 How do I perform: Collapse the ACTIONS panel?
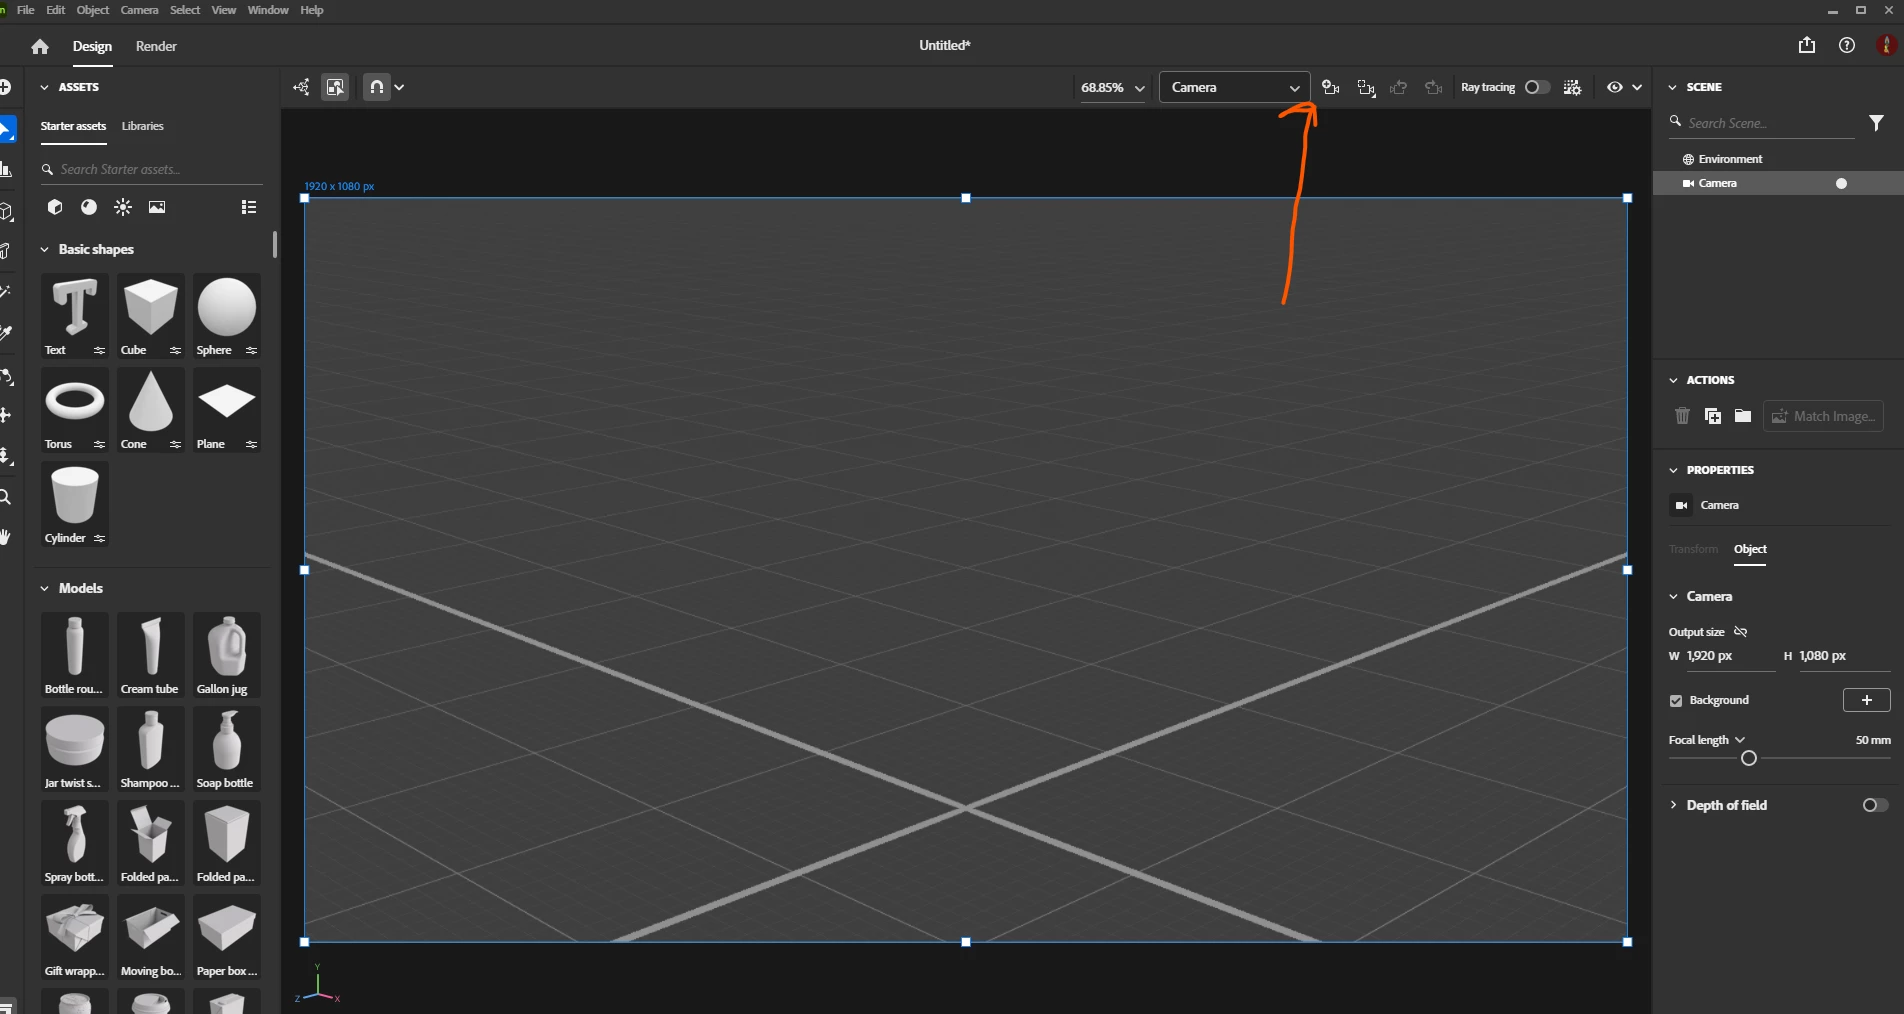[1673, 380]
